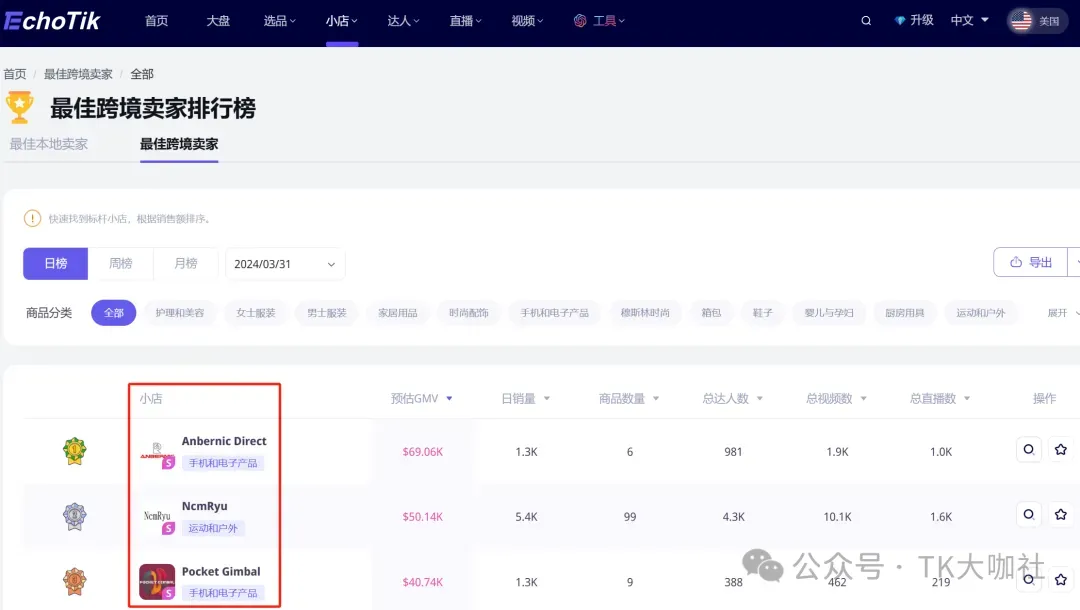Click the Pocket Gimbal shop logo
1080x610 pixels.
coord(157,582)
